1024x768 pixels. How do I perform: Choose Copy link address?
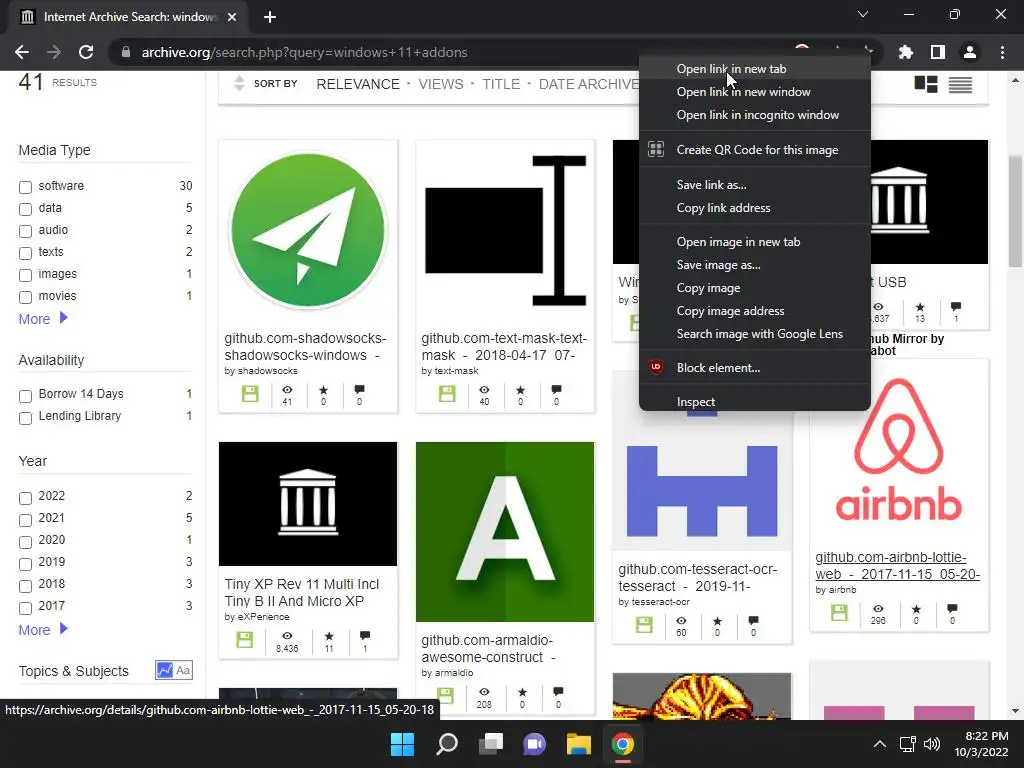[754, 208]
